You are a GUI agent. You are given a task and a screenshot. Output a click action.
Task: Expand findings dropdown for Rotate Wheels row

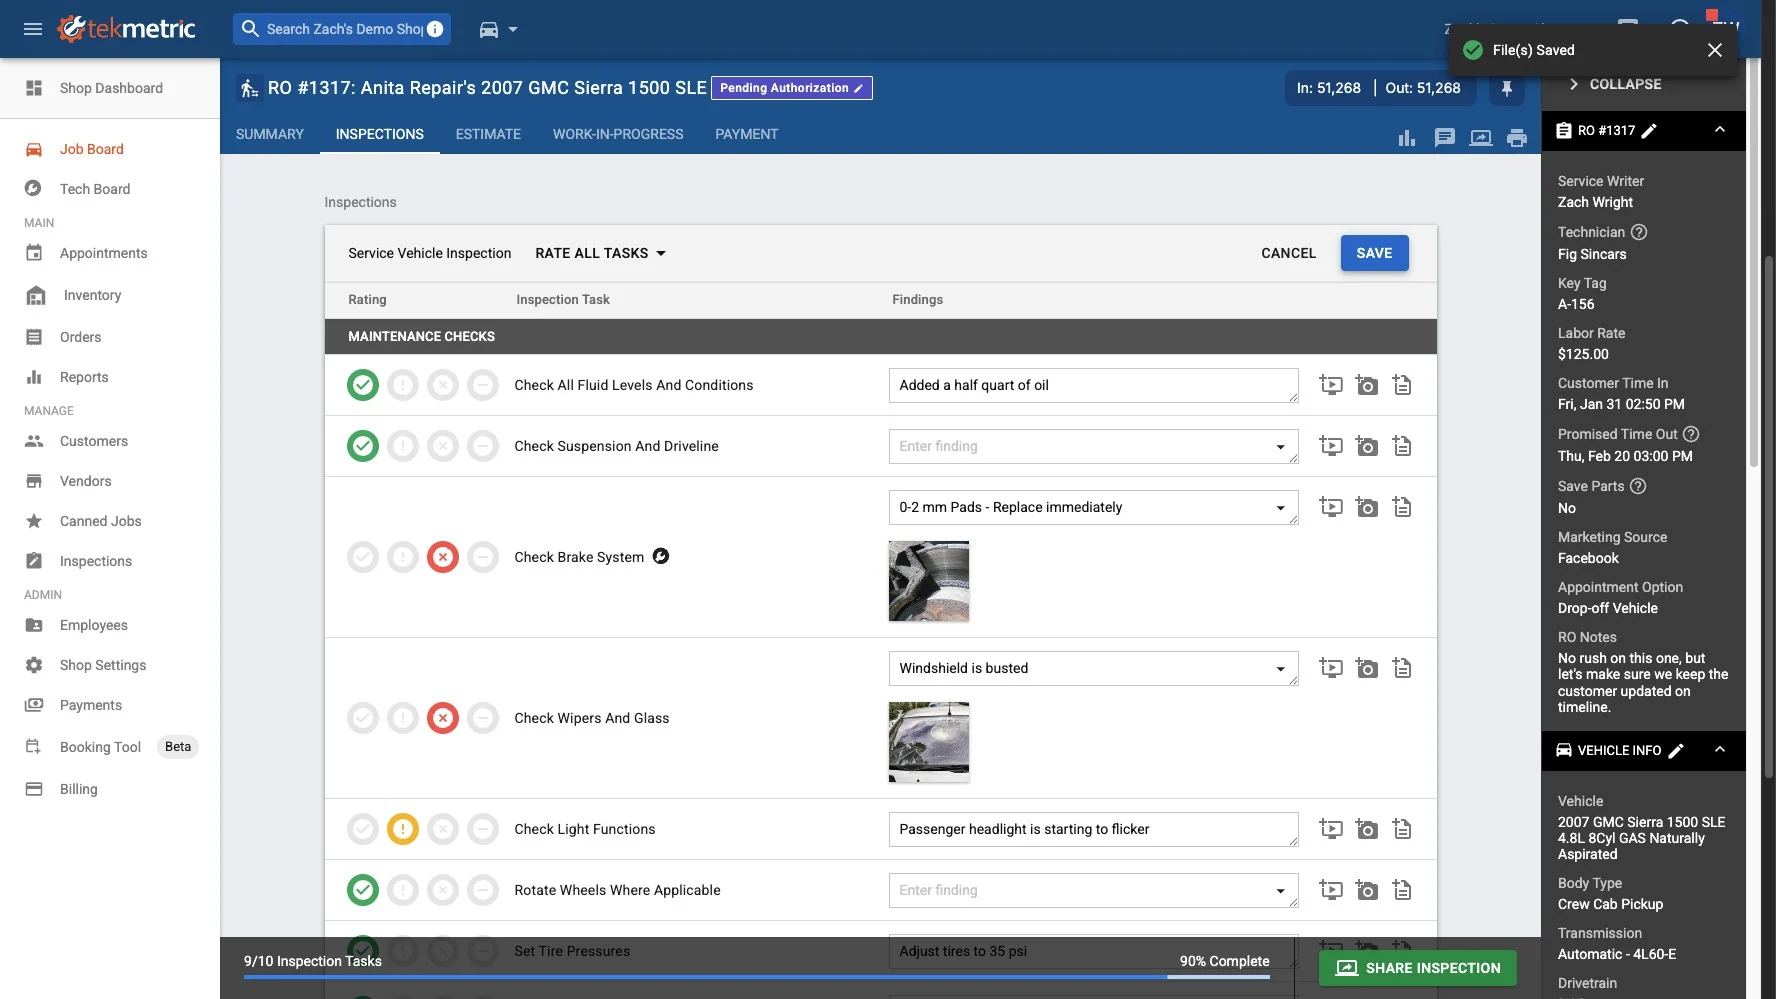tap(1280, 891)
